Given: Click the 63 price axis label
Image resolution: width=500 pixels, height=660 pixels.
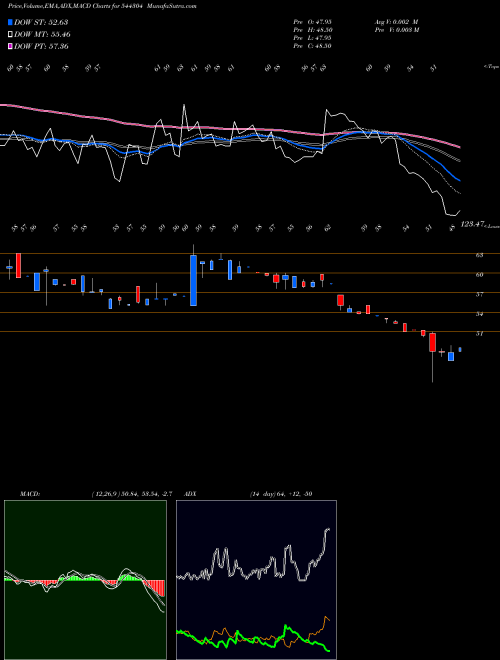Looking at the screenshot, I should pos(479,255).
